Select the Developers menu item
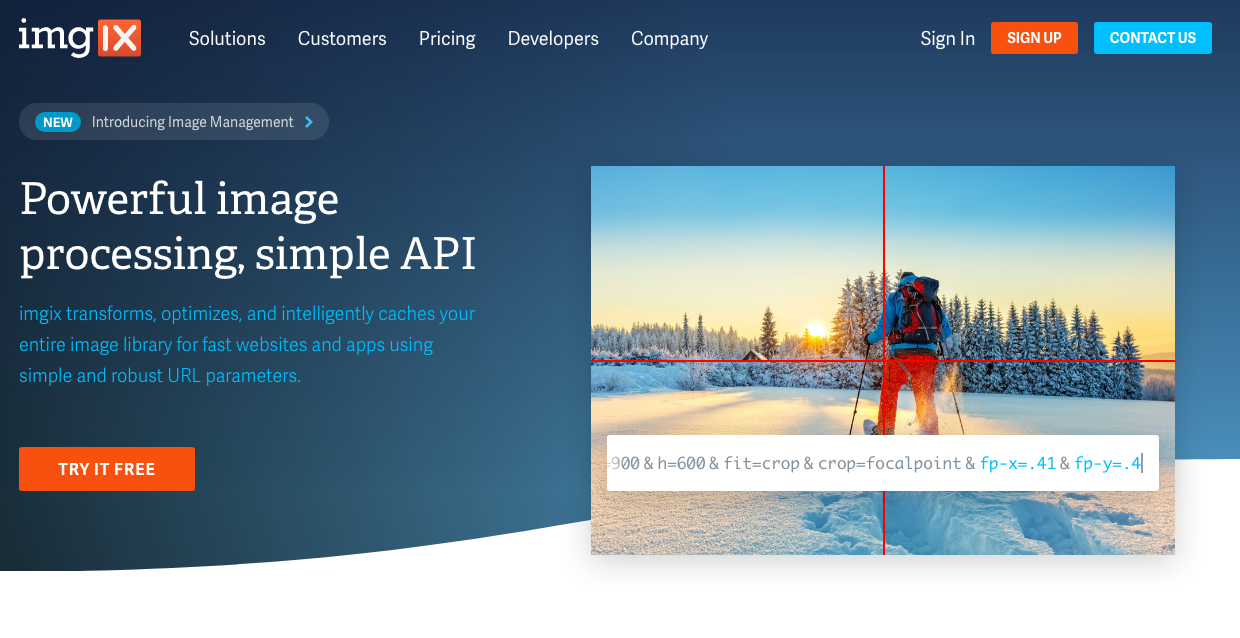Viewport: 1240px width, 638px height. [x=553, y=39]
